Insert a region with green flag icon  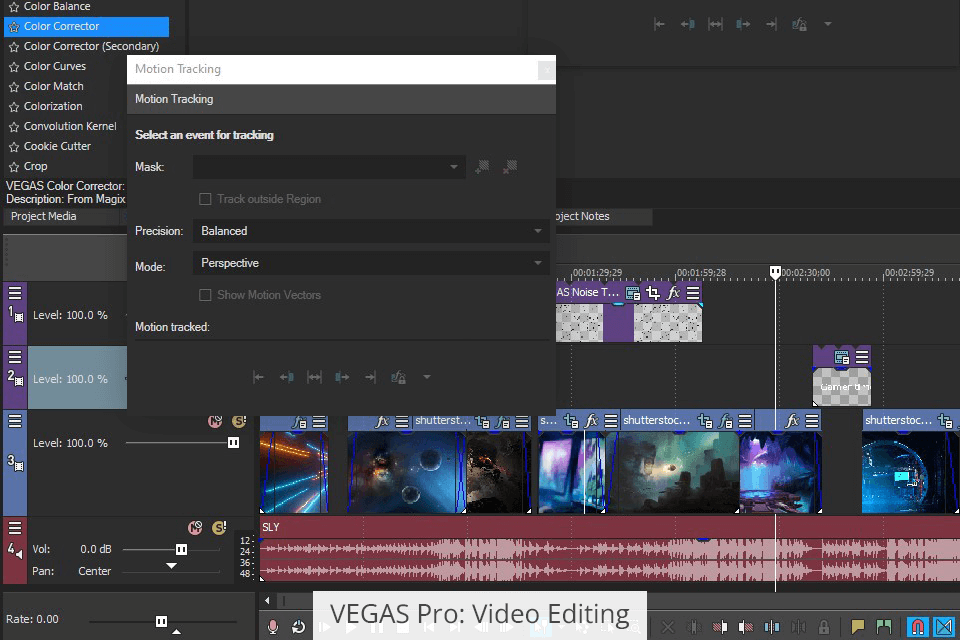(883, 627)
